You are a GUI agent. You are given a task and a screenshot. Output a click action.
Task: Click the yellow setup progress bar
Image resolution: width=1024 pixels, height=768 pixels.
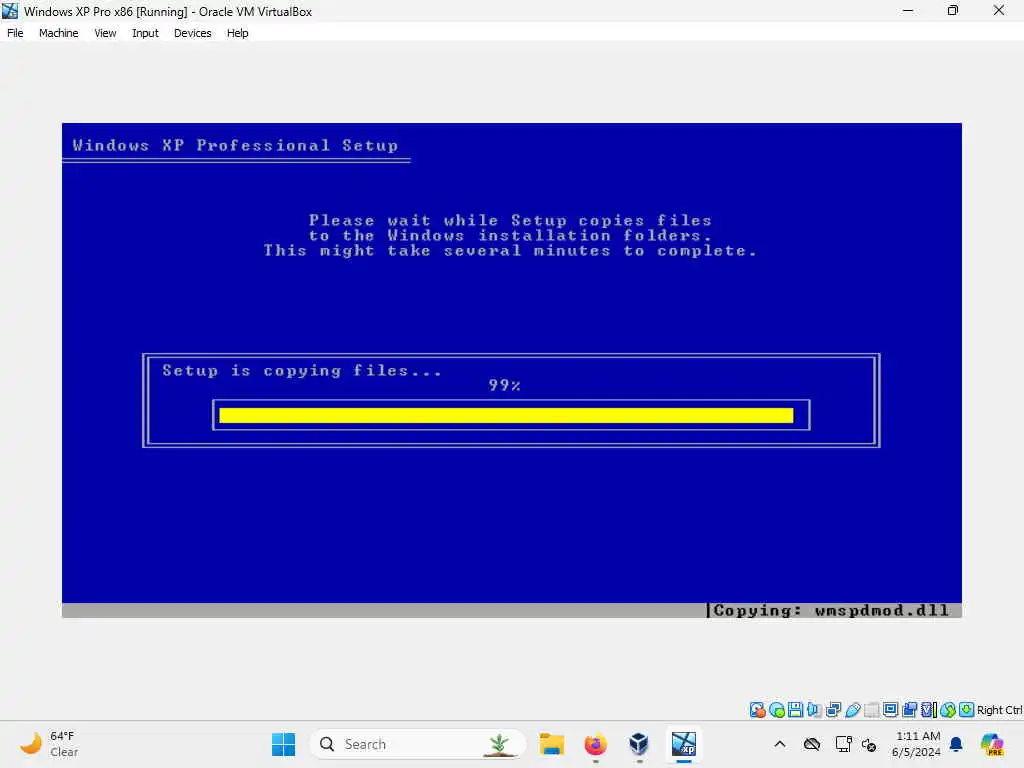(506, 415)
